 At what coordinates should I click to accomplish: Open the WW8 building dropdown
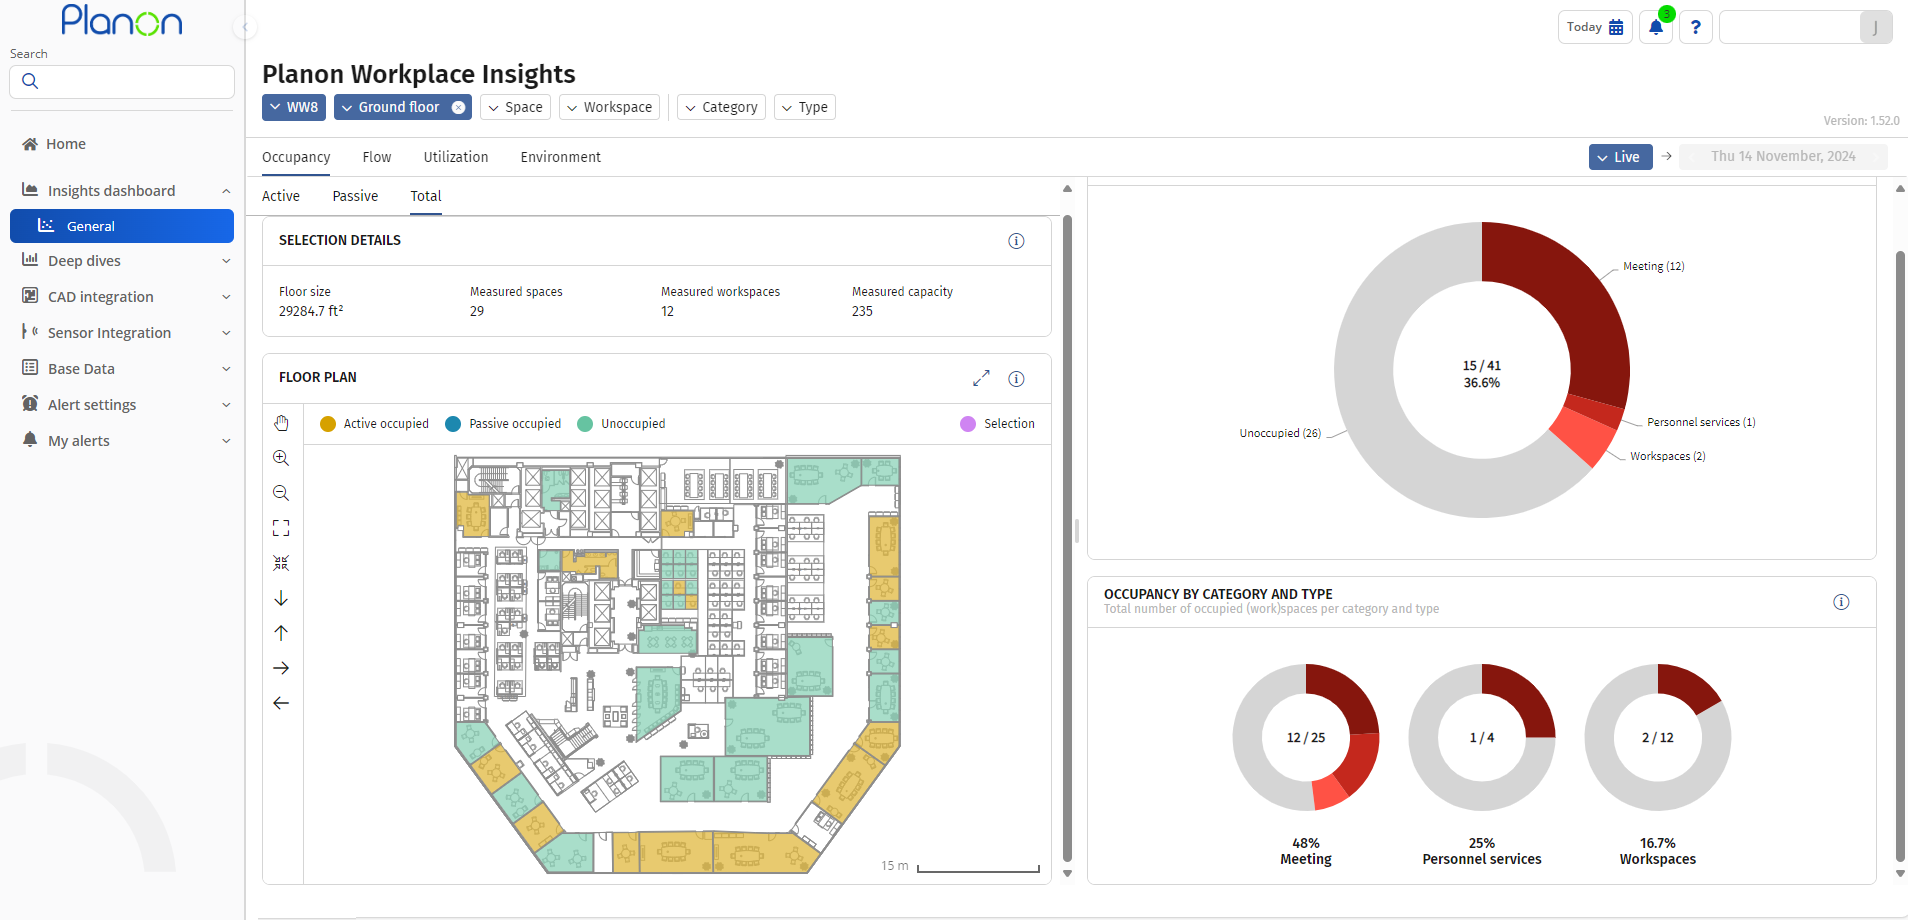click(294, 107)
